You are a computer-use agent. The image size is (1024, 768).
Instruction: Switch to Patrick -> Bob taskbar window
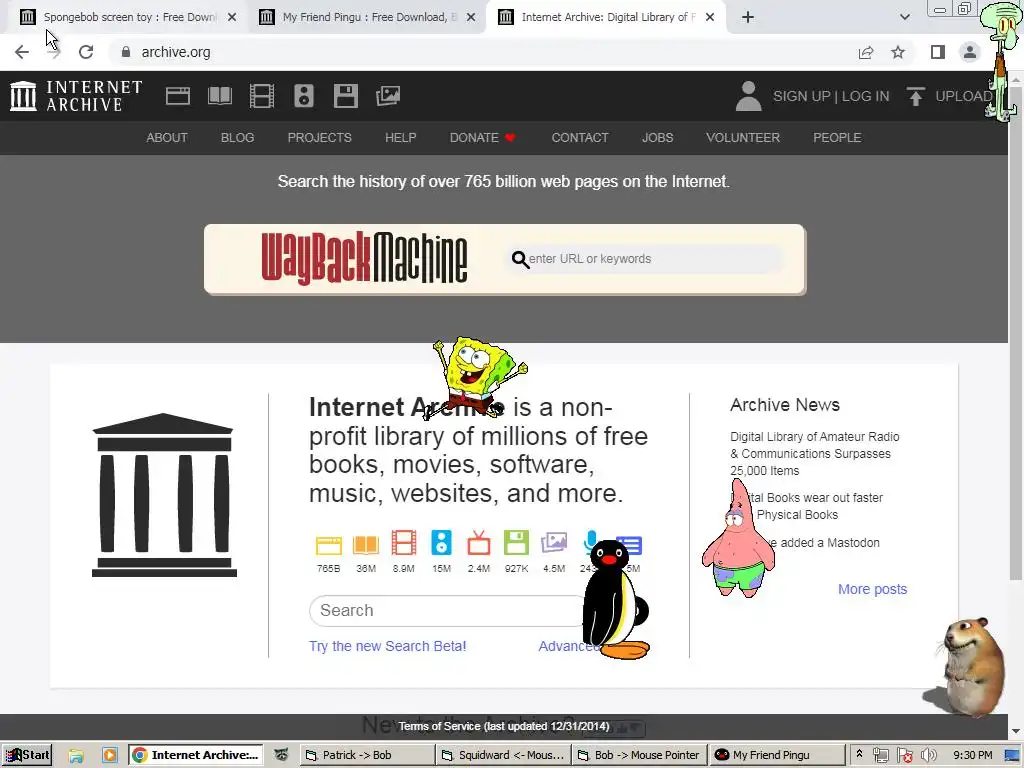(368, 755)
